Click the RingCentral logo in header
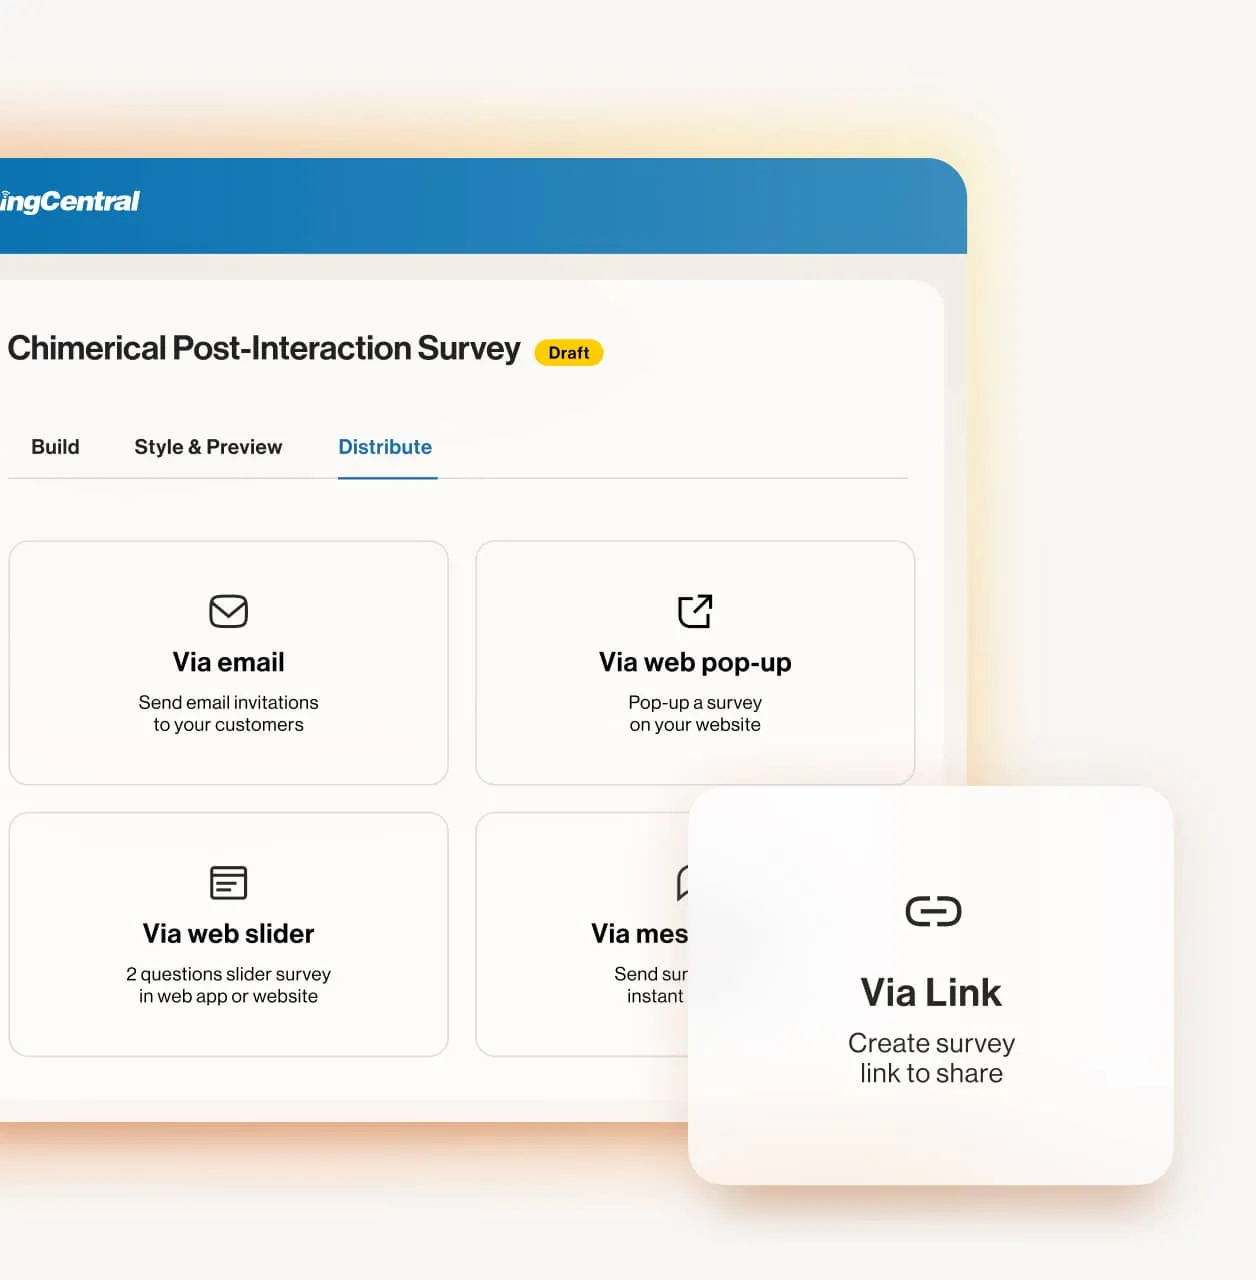 click(x=70, y=201)
